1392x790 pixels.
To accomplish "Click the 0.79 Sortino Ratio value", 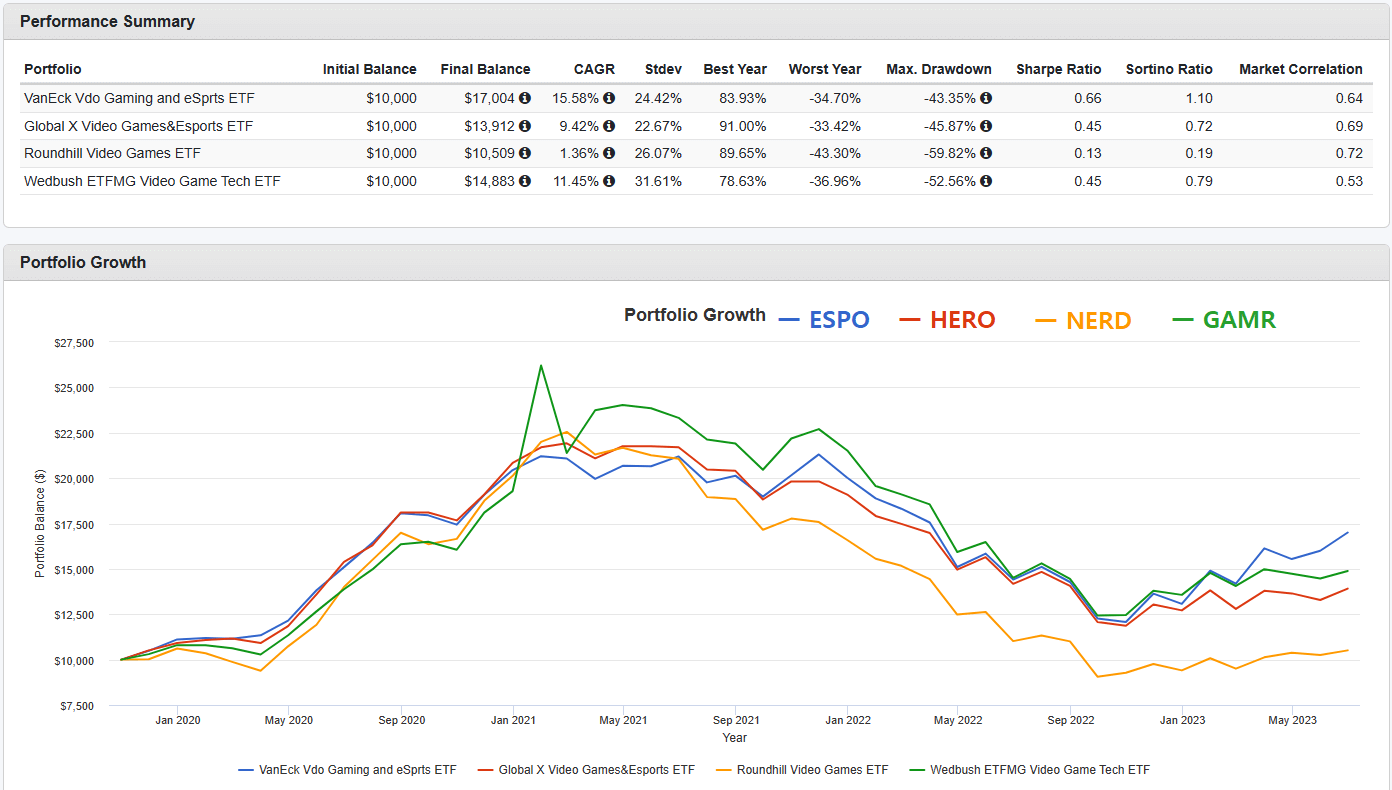I will [x=1199, y=181].
